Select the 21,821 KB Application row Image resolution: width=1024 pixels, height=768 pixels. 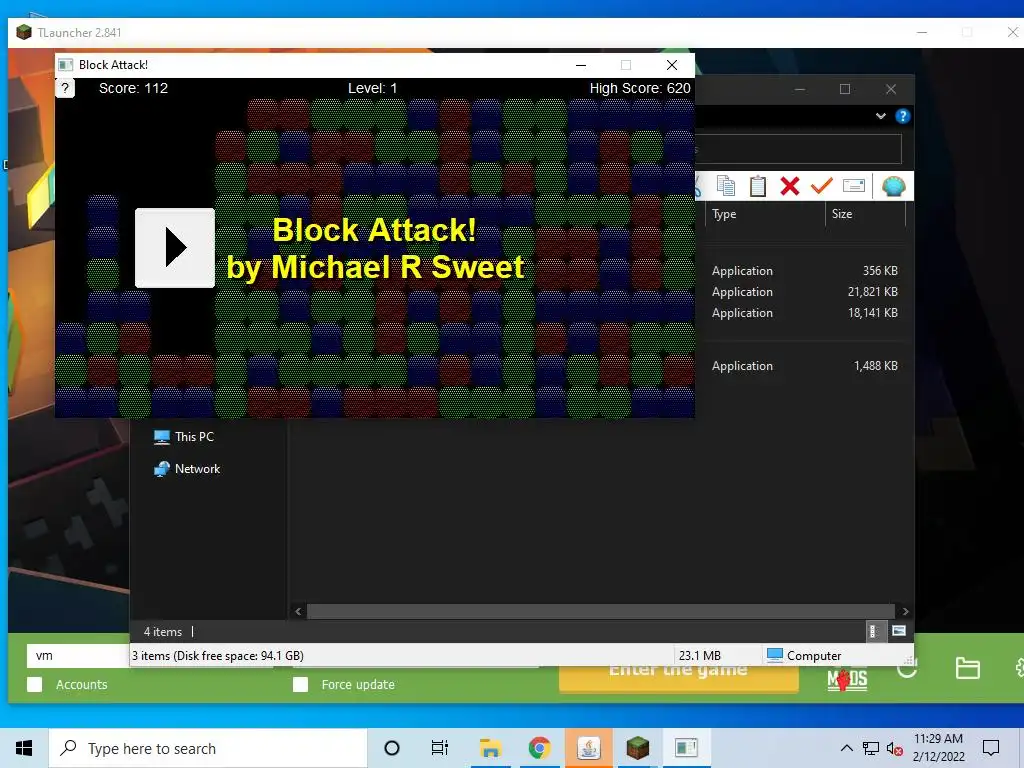click(805, 292)
